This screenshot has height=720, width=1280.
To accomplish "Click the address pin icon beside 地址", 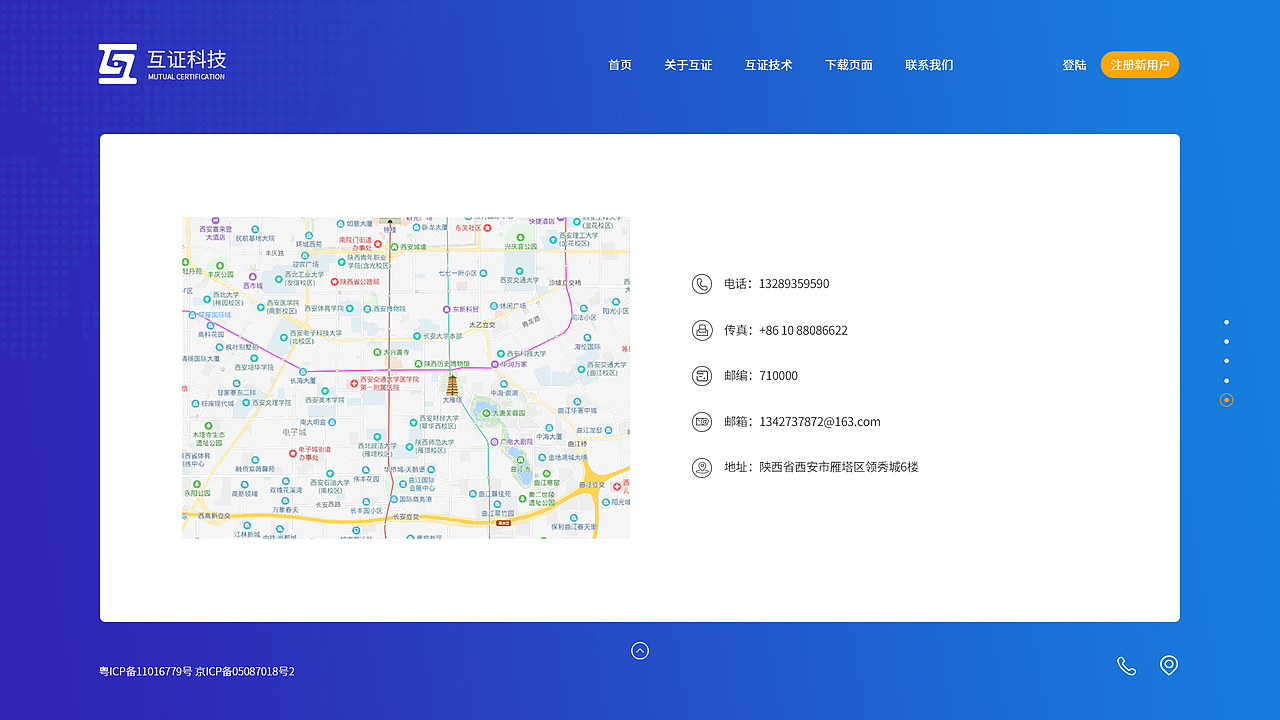I will (701, 467).
